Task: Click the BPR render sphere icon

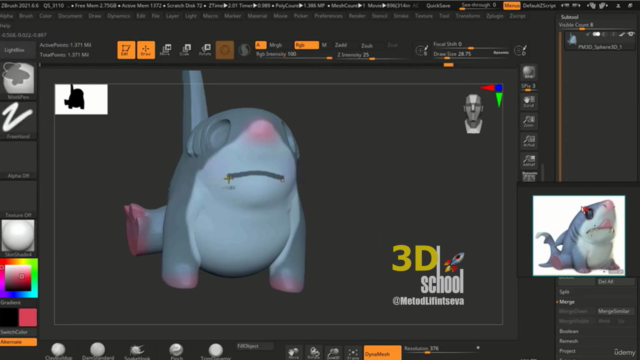Action: coord(529,73)
